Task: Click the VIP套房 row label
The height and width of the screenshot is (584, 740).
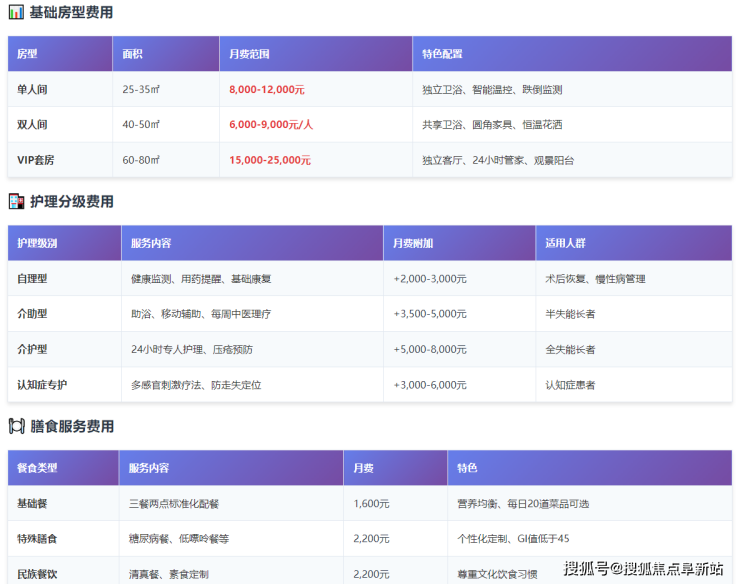Action: [x=36, y=160]
